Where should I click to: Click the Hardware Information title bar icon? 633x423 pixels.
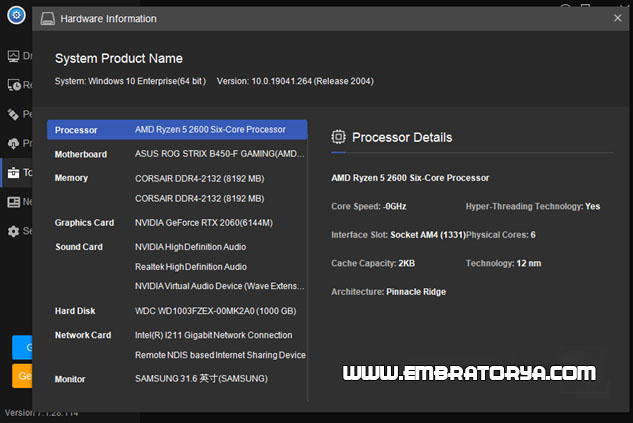tap(47, 19)
